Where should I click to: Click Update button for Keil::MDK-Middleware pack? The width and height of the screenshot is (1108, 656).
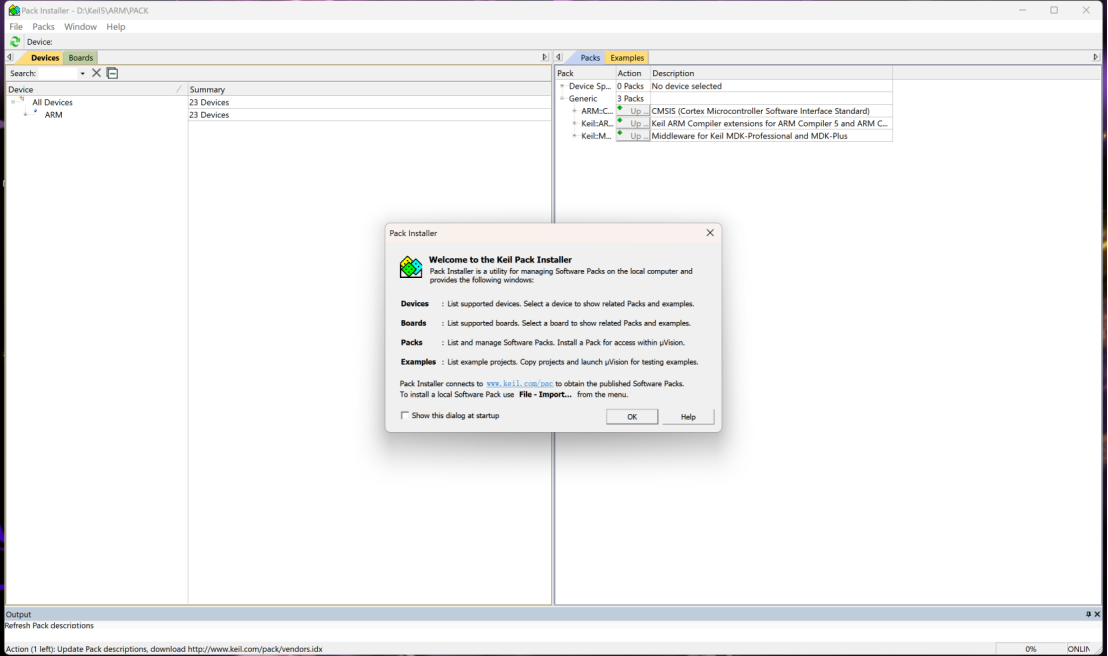(632, 136)
